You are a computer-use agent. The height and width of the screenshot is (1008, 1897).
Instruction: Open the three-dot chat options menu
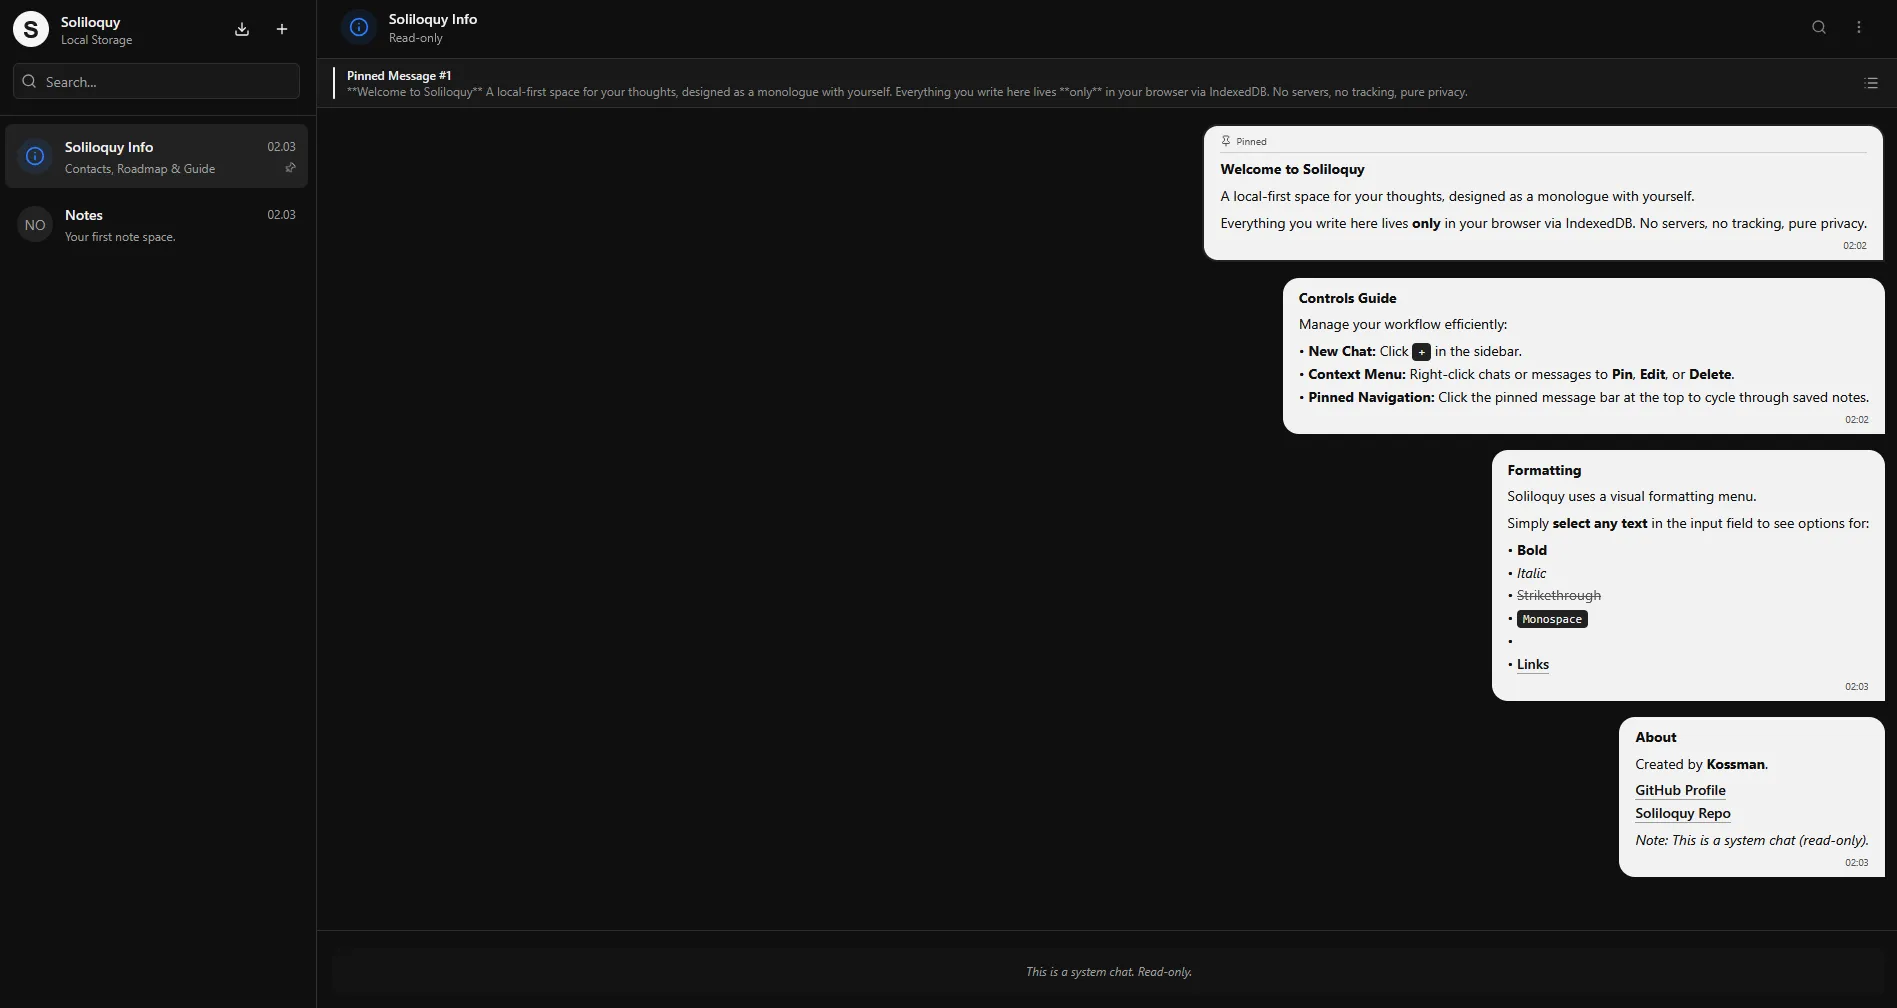1859,27
